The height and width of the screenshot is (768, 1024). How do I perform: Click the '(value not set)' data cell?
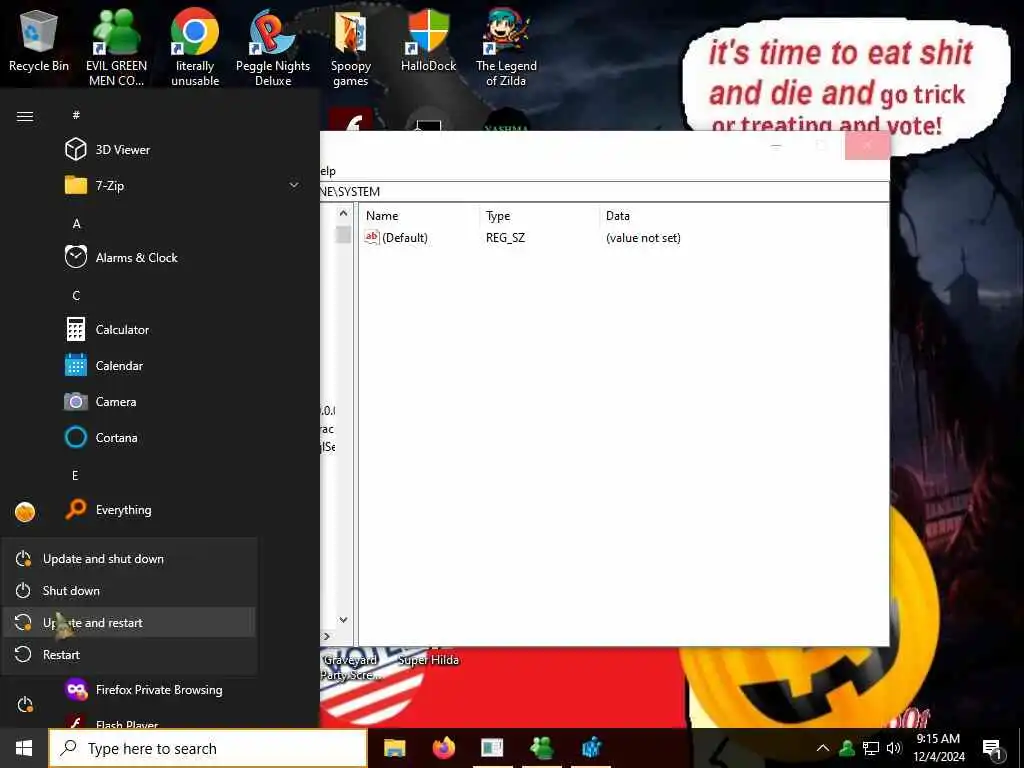point(643,238)
